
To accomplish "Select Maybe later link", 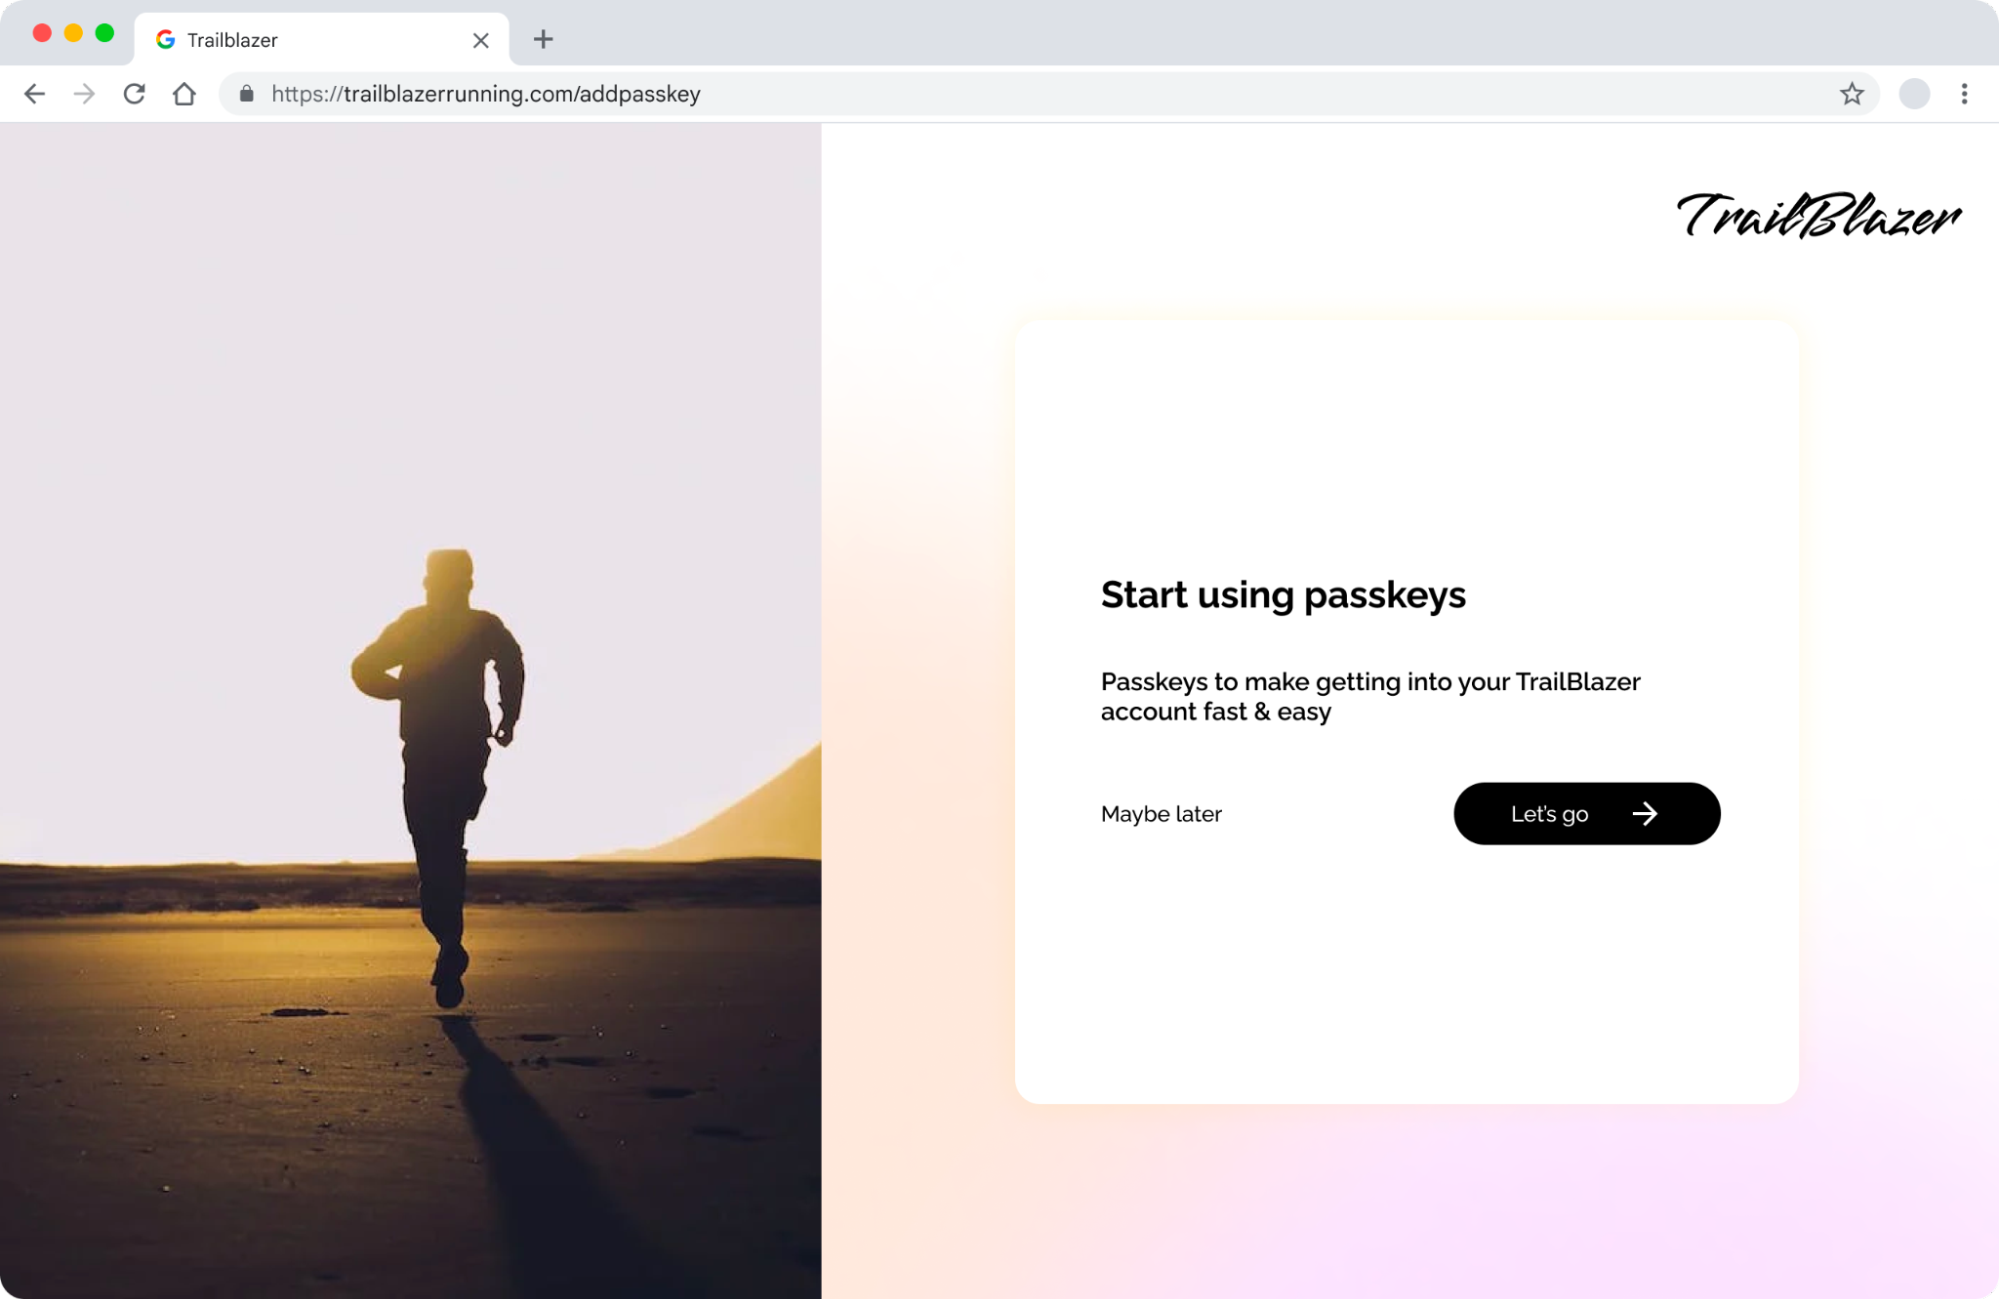I will click(1161, 813).
